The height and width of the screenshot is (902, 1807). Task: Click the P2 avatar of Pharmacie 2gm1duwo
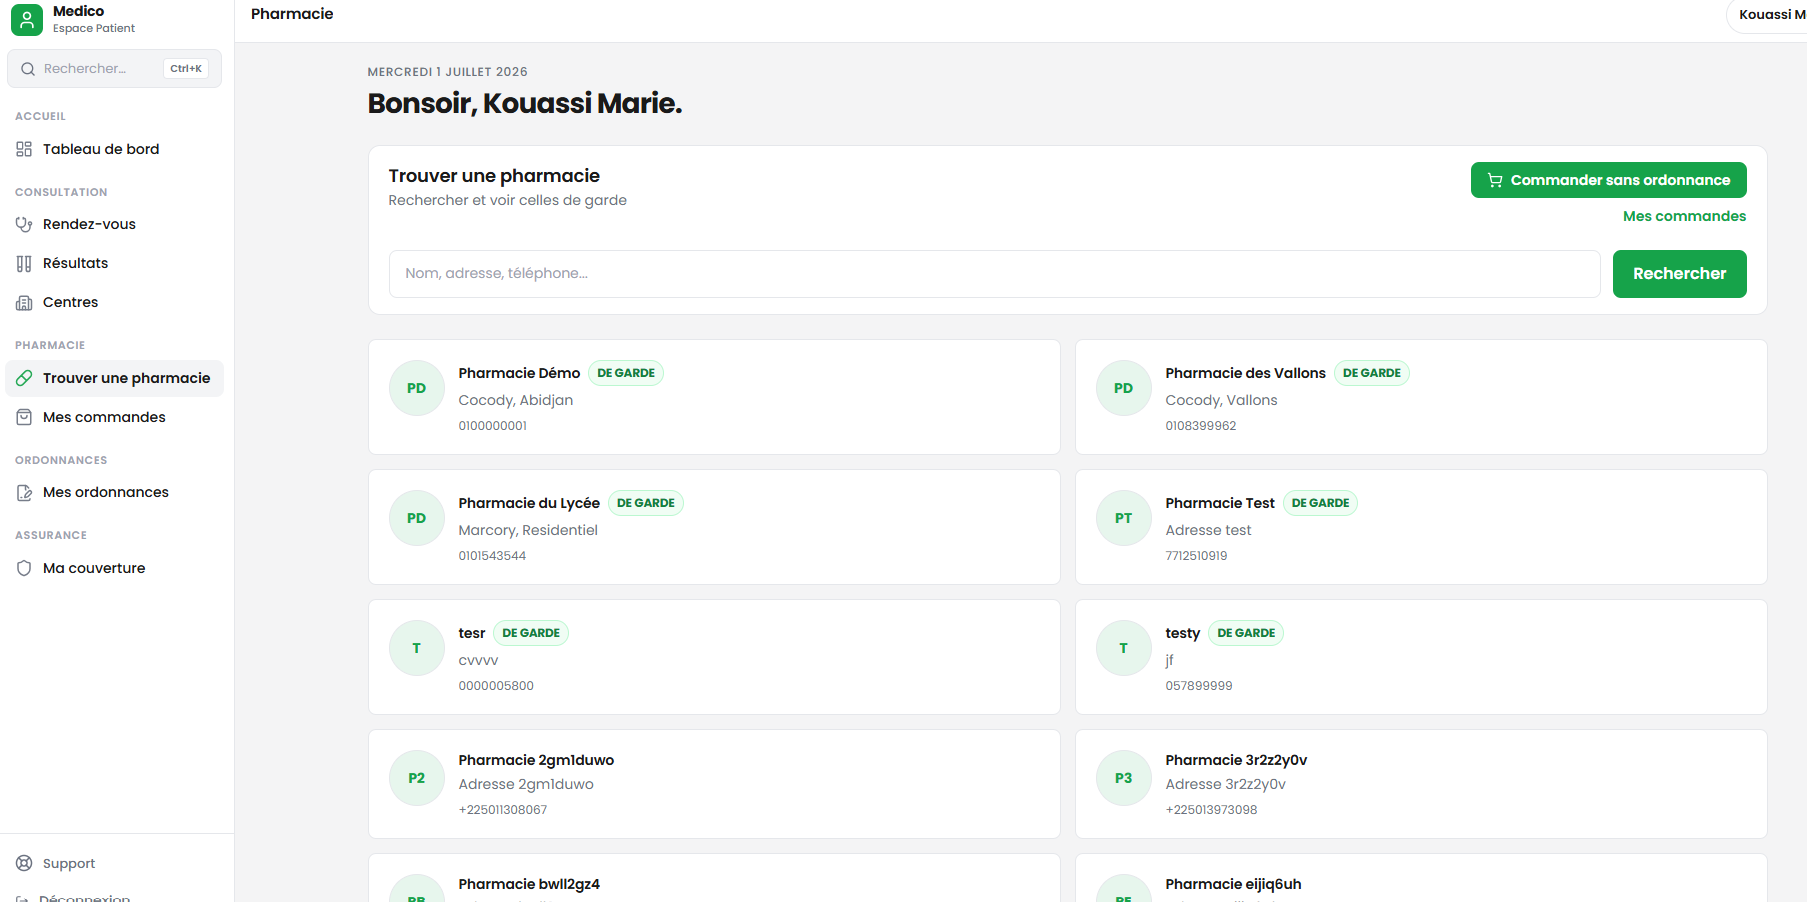coord(417,778)
